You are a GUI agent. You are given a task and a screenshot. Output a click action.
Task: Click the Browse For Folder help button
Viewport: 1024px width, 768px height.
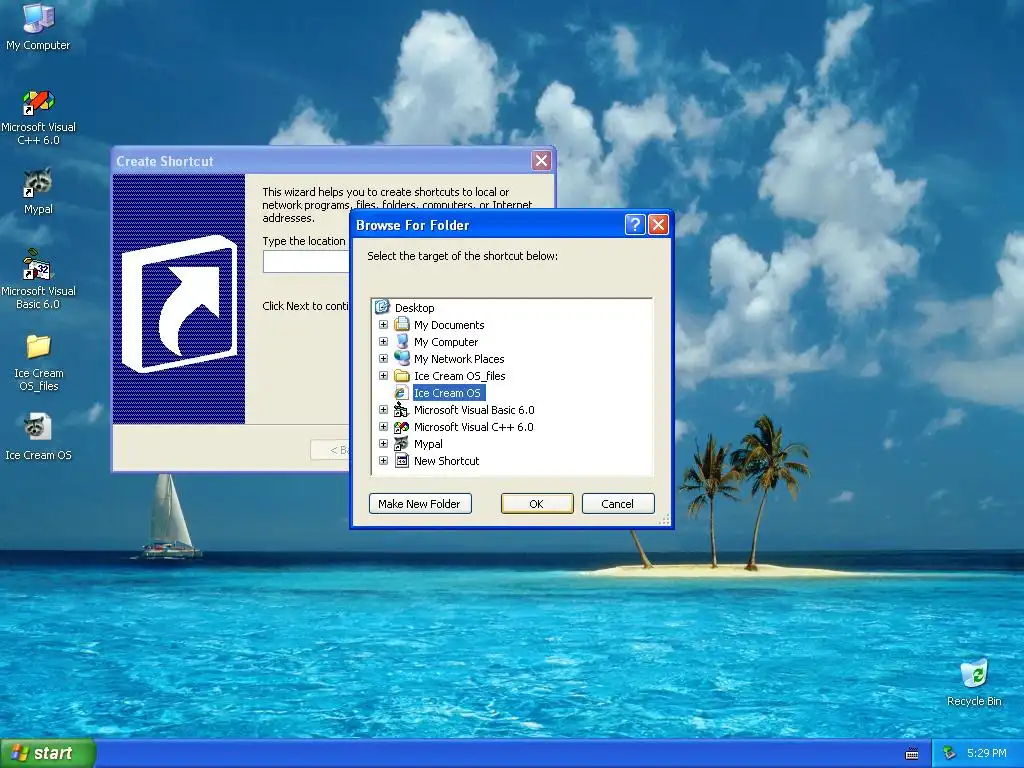(635, 225)
